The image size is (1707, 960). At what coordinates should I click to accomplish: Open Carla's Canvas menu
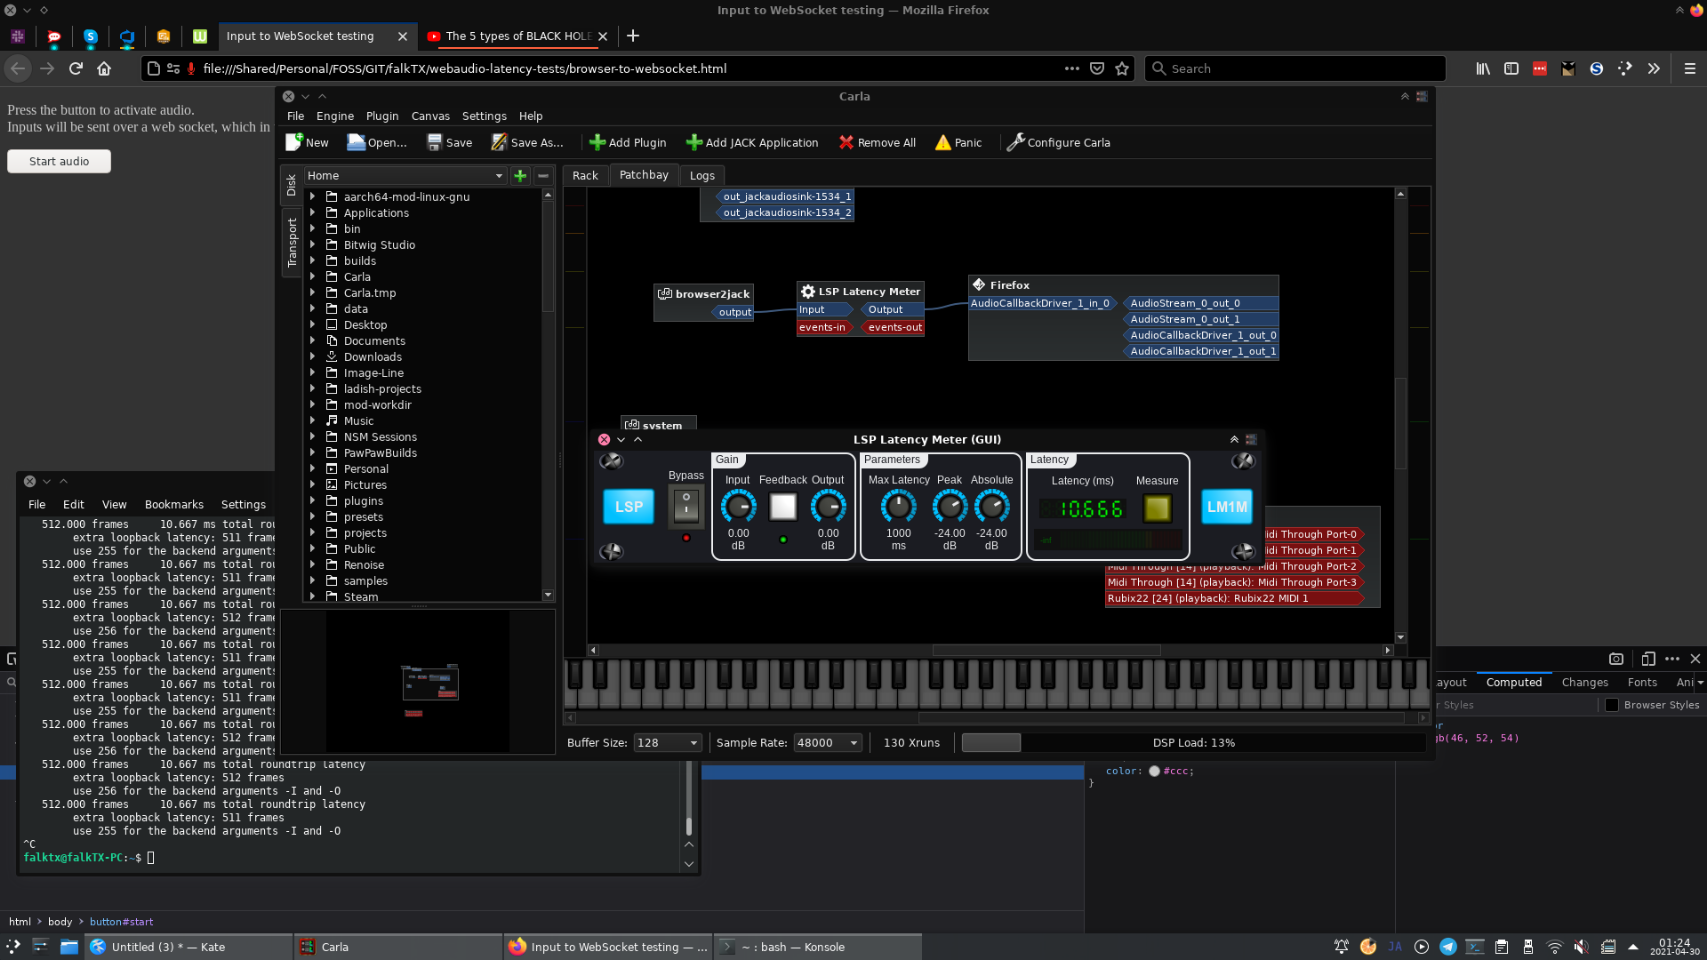point(430,116)
